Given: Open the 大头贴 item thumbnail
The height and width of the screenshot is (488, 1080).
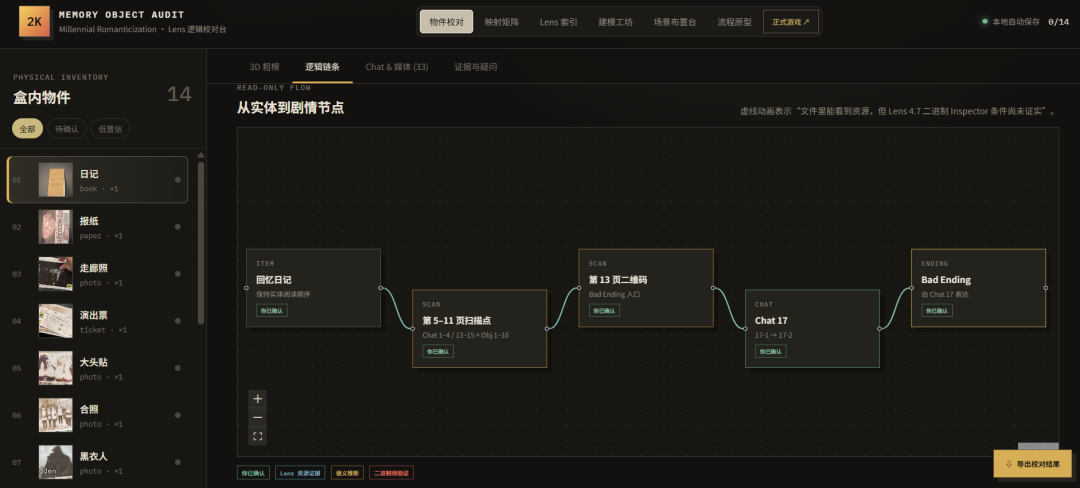Looking at the screenshot, I should click(56, 368).
